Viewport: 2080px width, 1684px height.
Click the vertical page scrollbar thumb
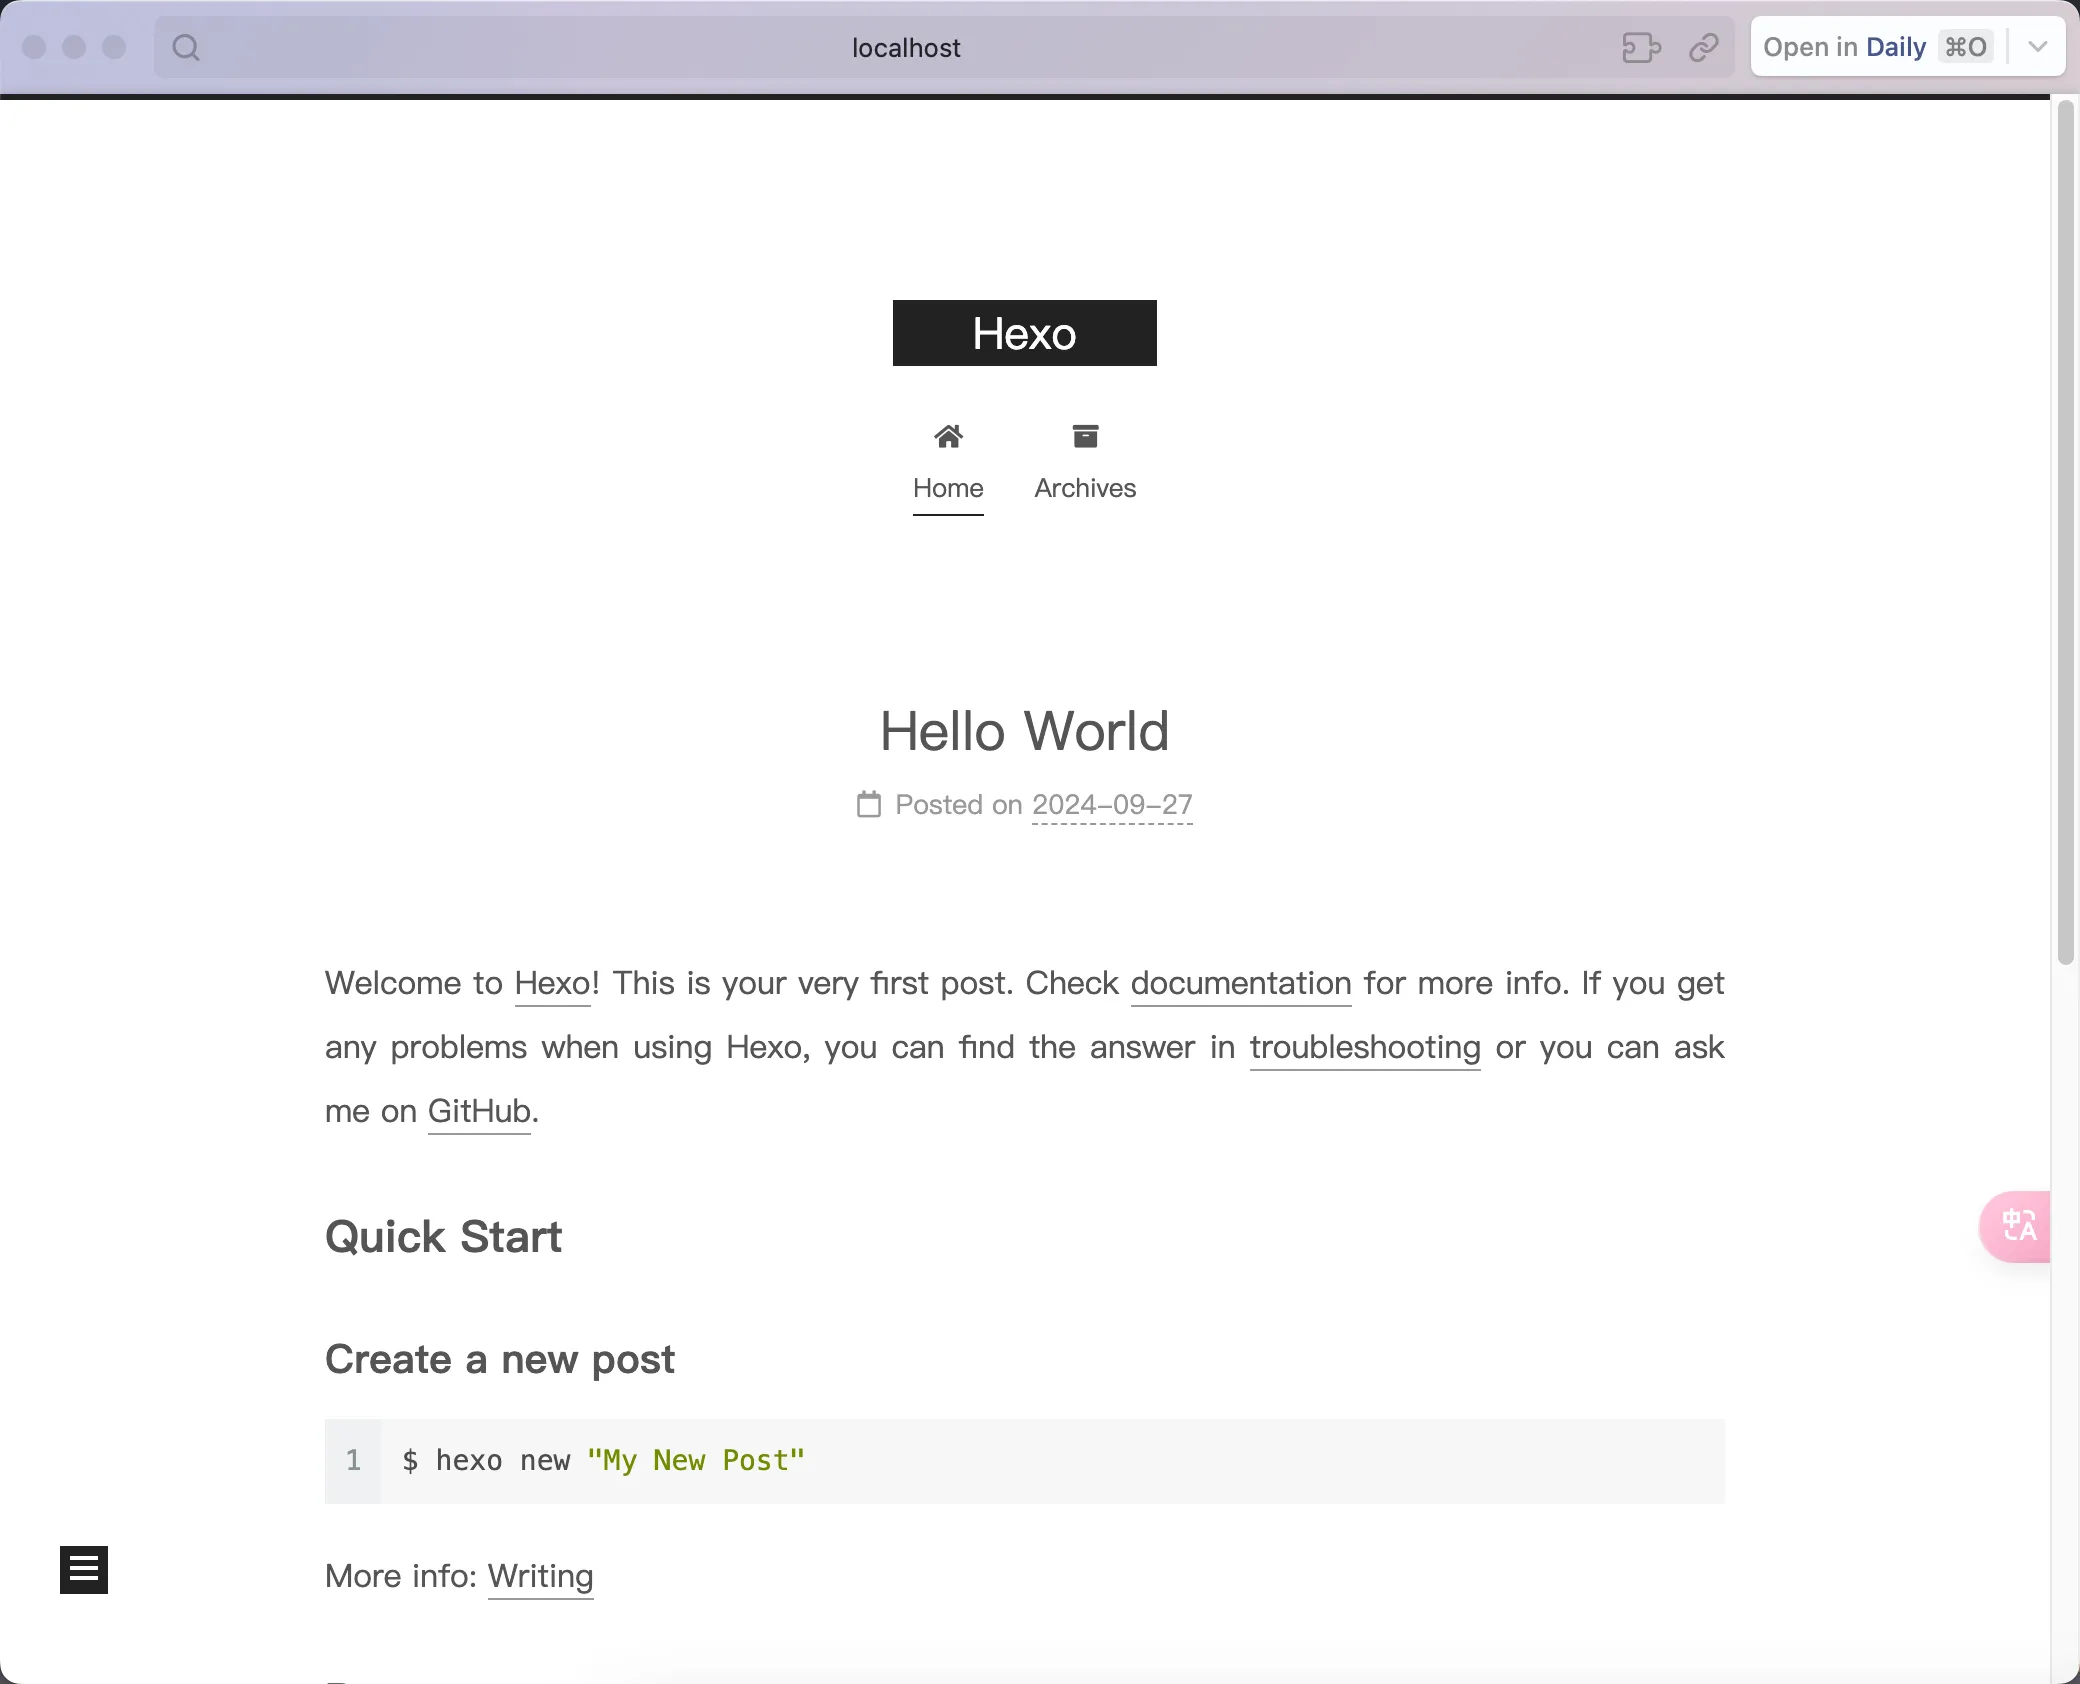(x=2066, y=532)
